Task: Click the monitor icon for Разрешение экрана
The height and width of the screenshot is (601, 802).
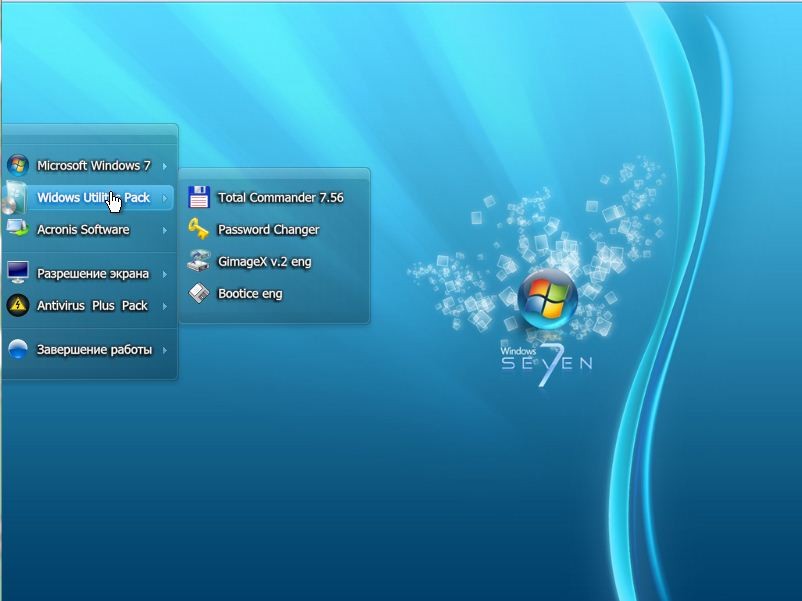Action: coord(18,272)
